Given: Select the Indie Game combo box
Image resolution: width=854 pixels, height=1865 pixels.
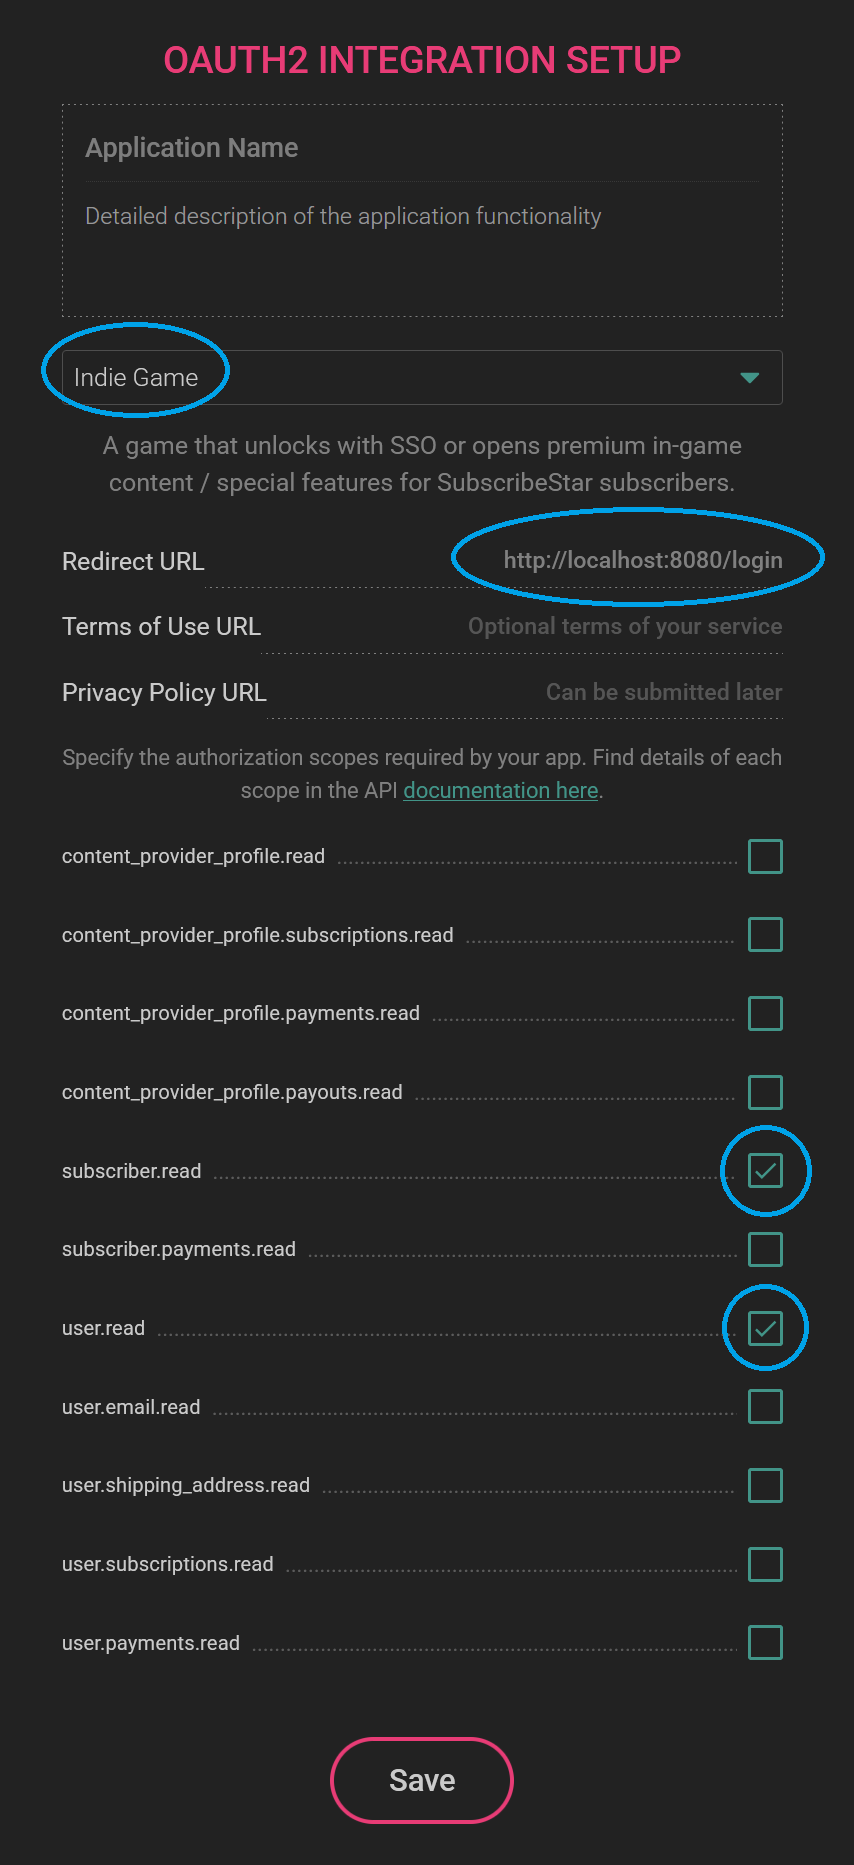Looking at the screenshot, I should (x=422, y=377).
